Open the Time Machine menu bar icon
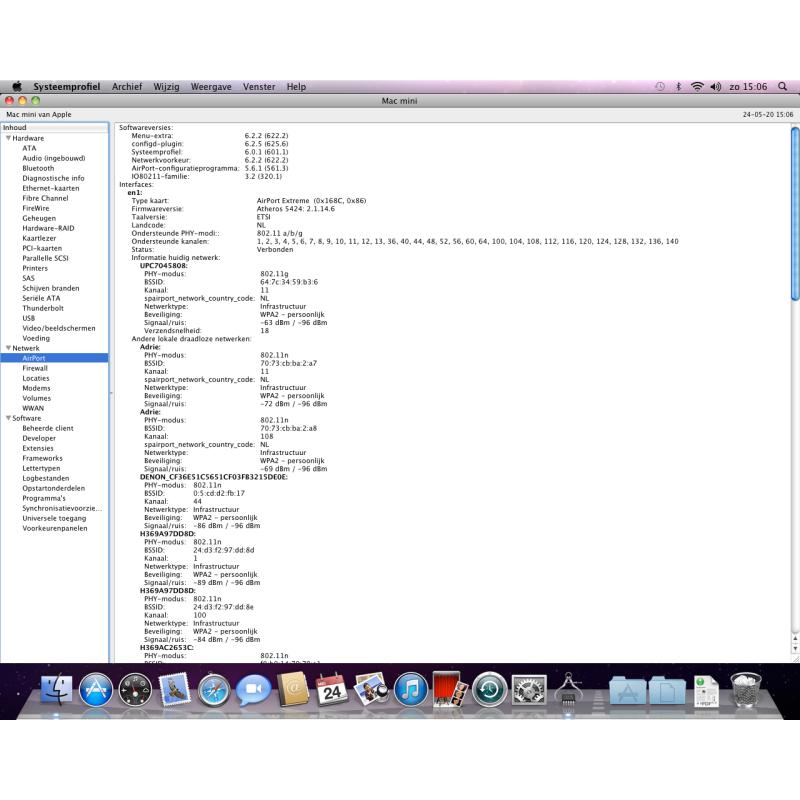800x800 pixels. tap(660, 86)
